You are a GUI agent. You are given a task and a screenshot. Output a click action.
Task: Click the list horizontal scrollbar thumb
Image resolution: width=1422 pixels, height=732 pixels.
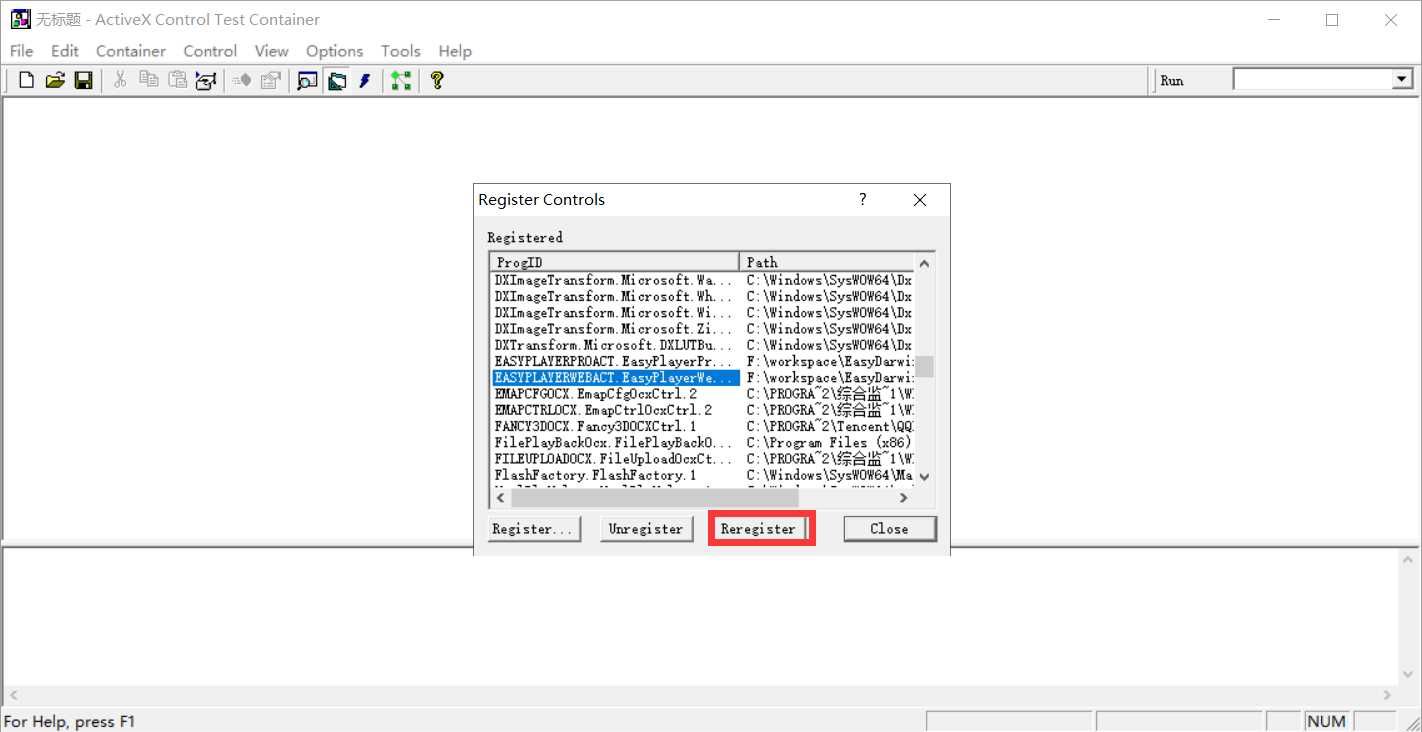coord(654,497)
